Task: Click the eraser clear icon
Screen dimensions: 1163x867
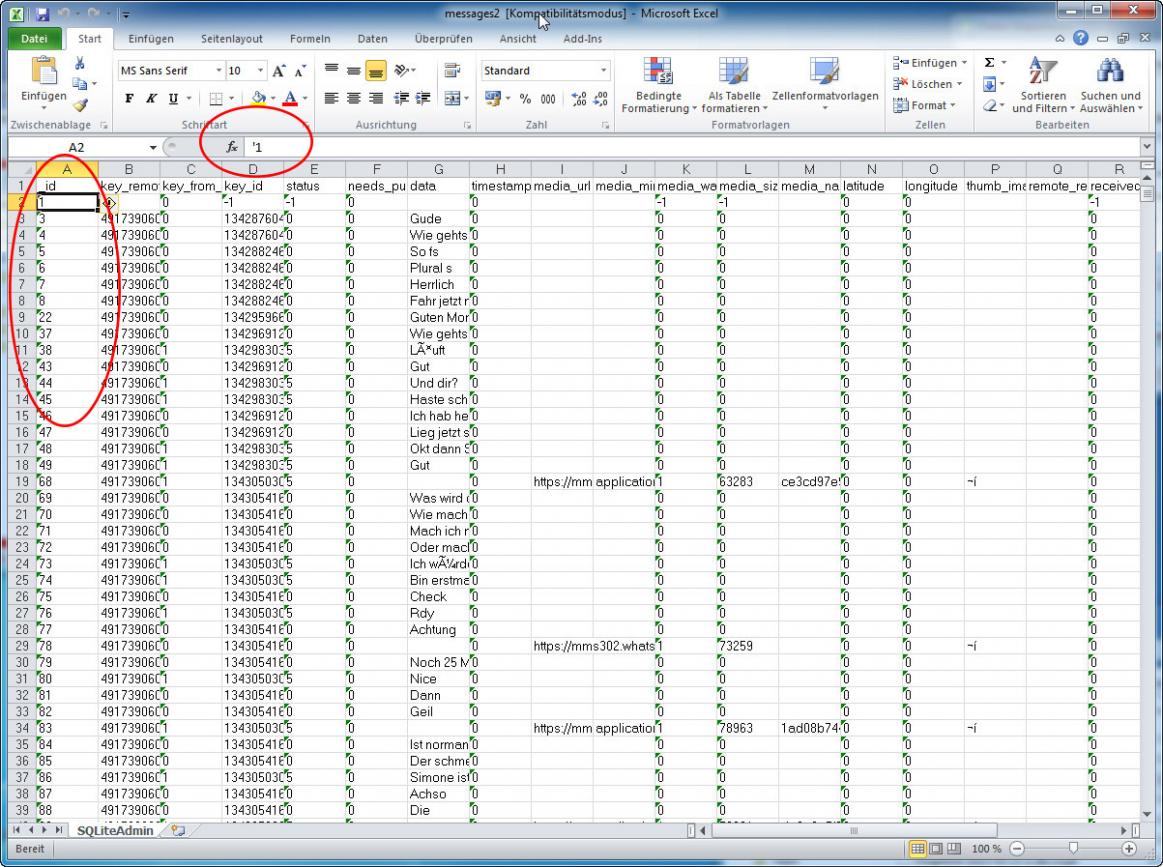Action: (989, 106)
